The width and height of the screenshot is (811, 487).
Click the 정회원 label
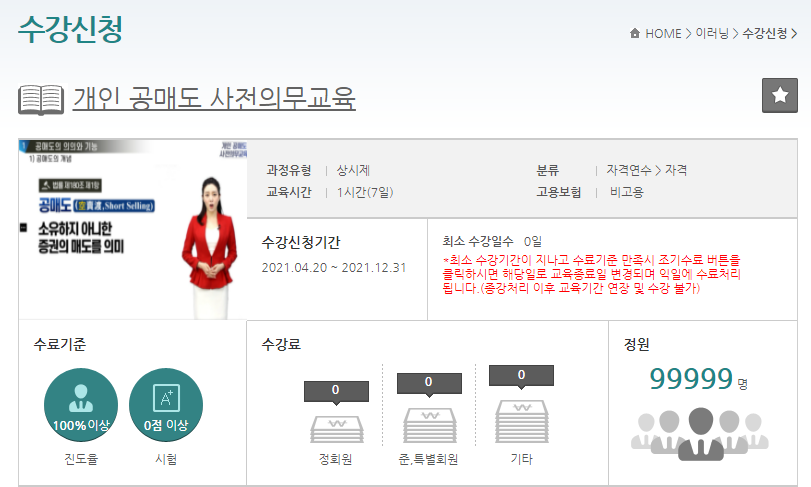pyautogui.click(x=336, y=459)
